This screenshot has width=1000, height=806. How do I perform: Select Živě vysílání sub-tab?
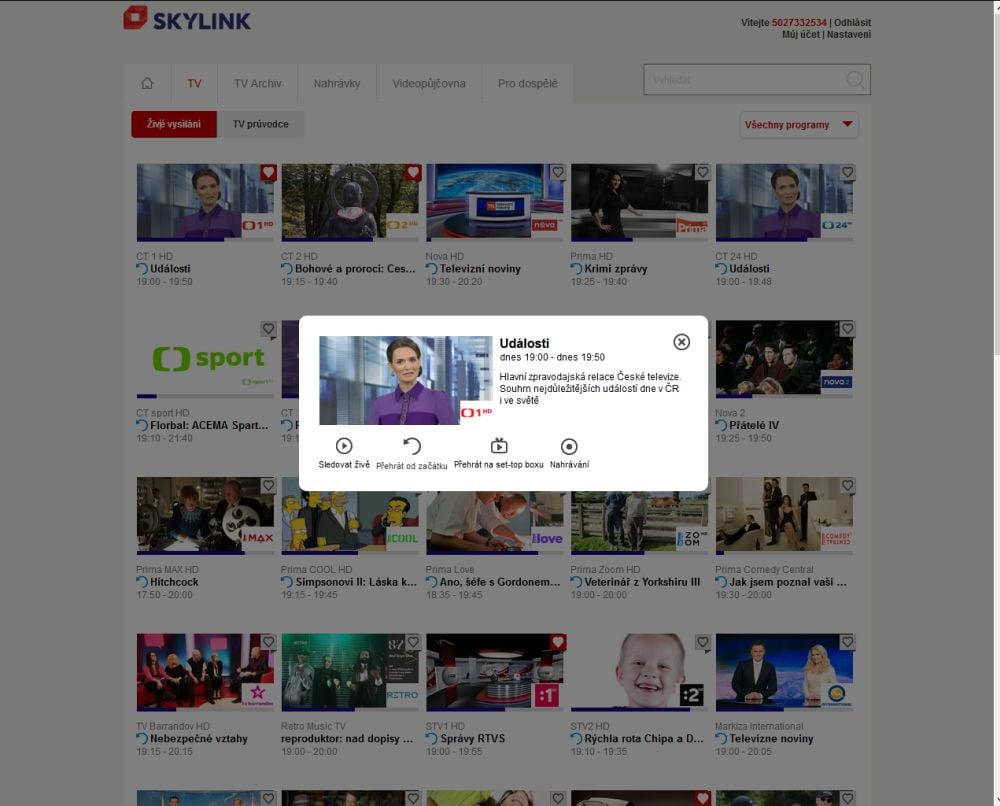point(174,124)
